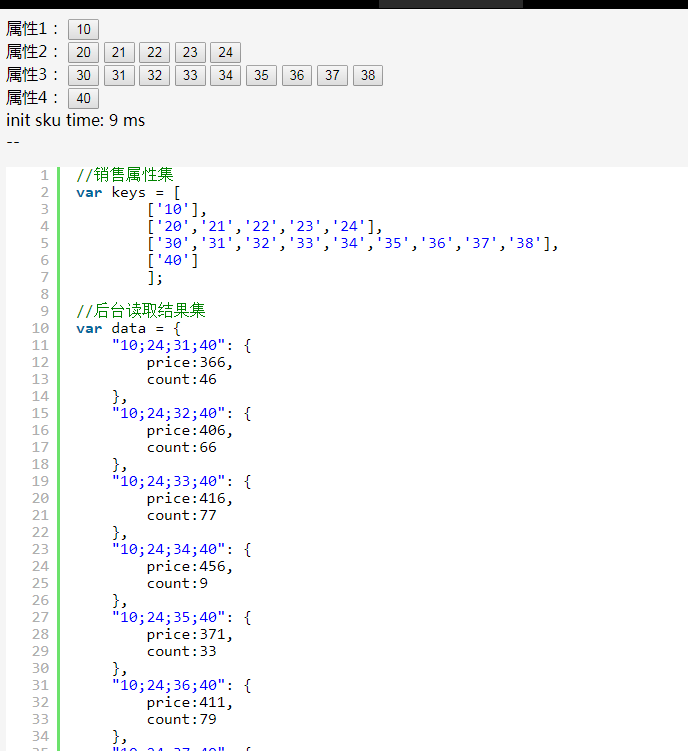
Task: Click the price:456 line
Action: (x=190, y=567)
